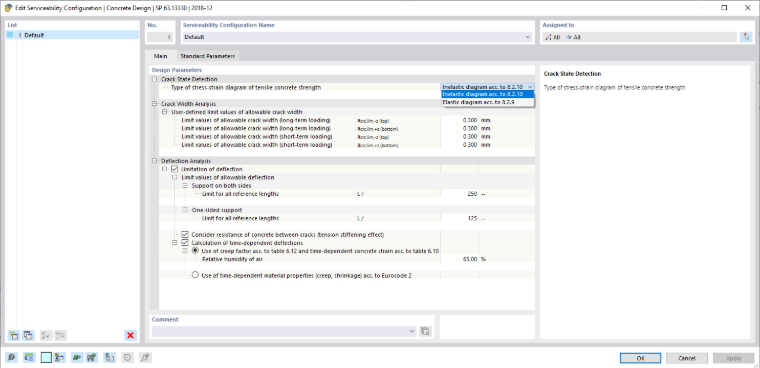Click the units and decimal places icon
The width and height of the screenshot is (760, 368).
point(29,358)
